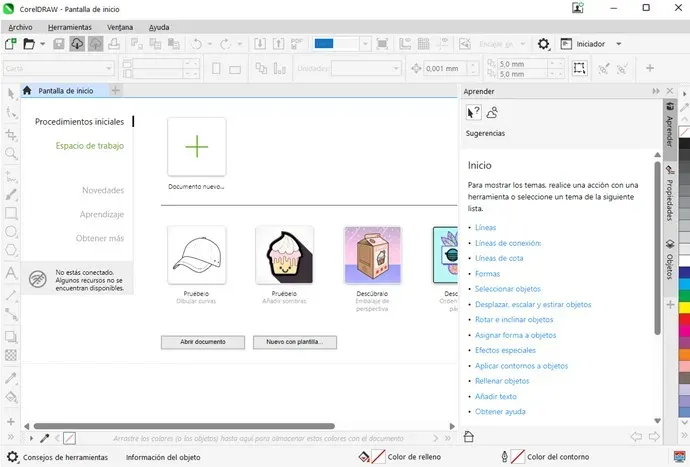Image resolution: width=690 pixels, height=467 pixels.
Task: Switch to Pantalla de inicio tab
Action: [x=64, y=91]
